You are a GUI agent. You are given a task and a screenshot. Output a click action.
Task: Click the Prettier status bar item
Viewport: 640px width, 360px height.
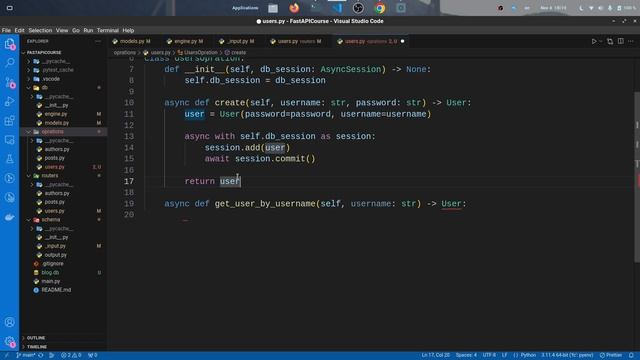[611, 355]
